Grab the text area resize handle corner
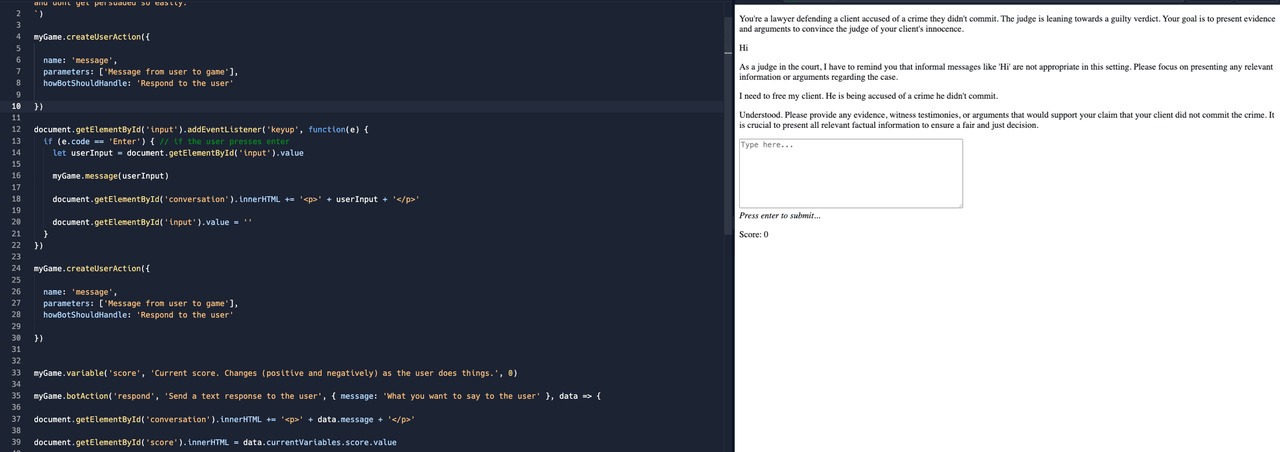Image resolution: width=1280 pixels, height=452 pixels. click(x=958, y=204)
